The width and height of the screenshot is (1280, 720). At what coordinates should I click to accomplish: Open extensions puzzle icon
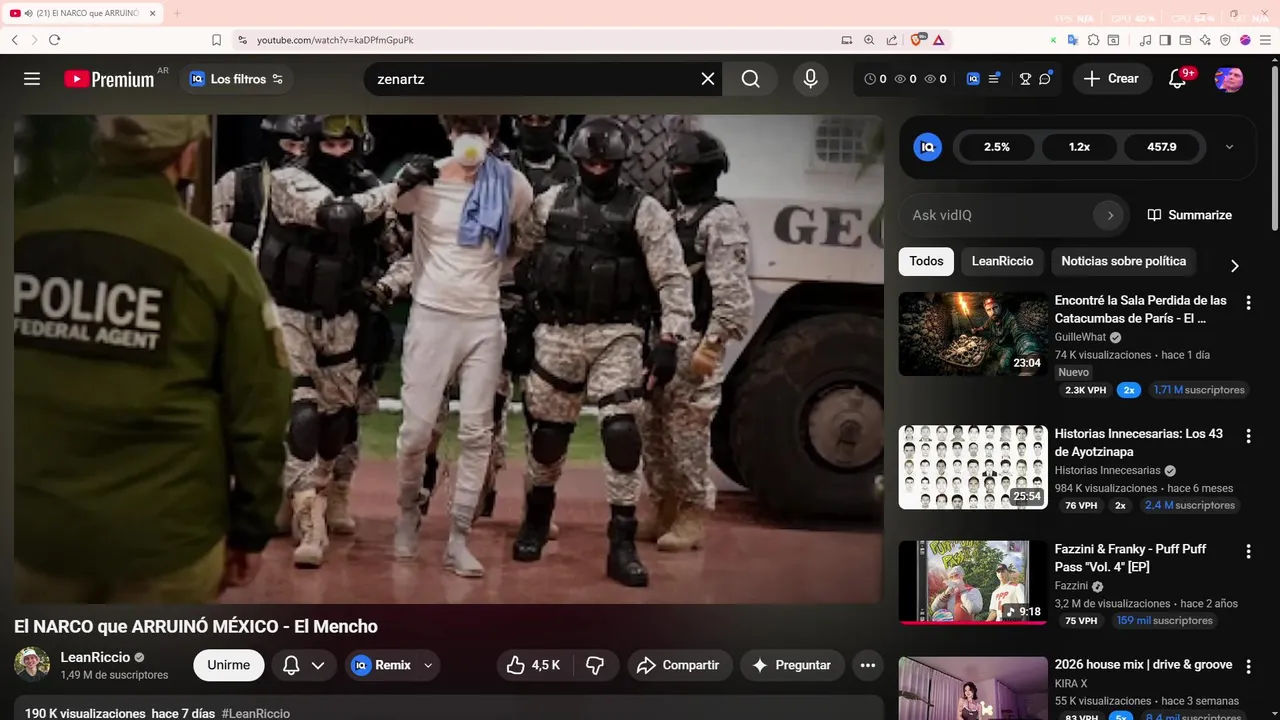point(1093,40)
